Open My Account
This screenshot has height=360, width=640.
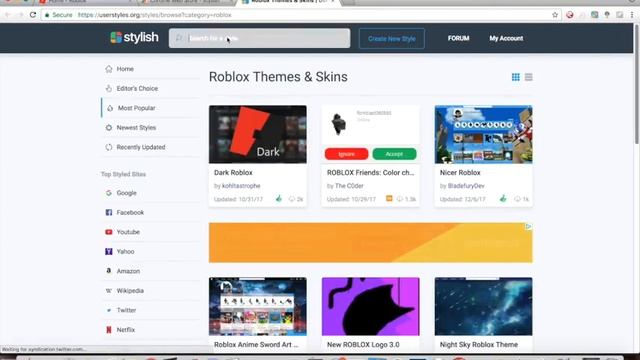[x=506, y=38]
